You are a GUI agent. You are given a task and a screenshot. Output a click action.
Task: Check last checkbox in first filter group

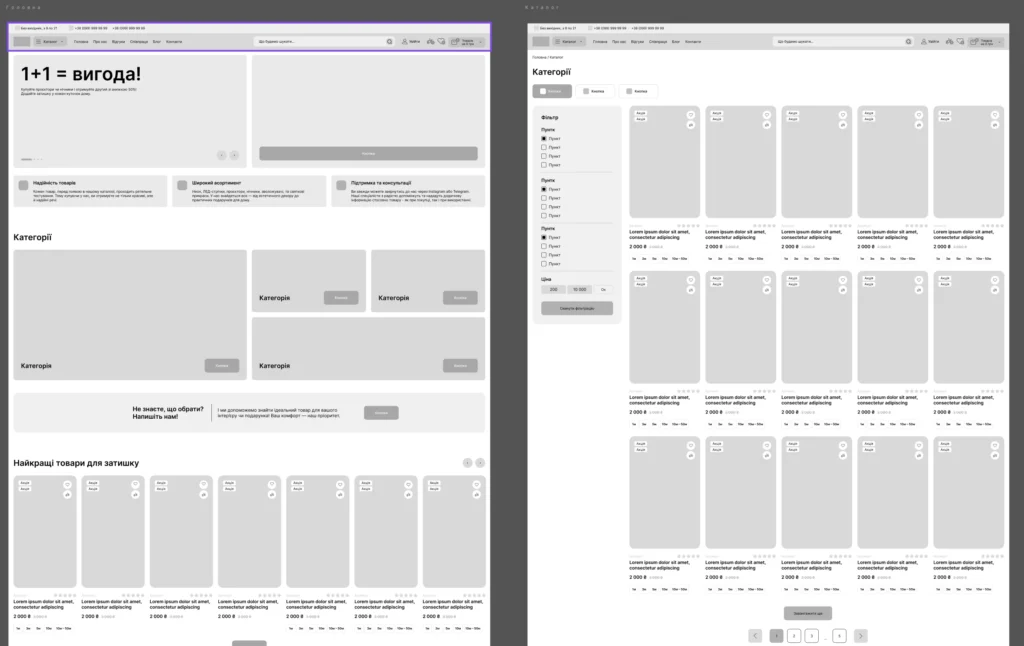pyautogui.click(x=543, y=165)
